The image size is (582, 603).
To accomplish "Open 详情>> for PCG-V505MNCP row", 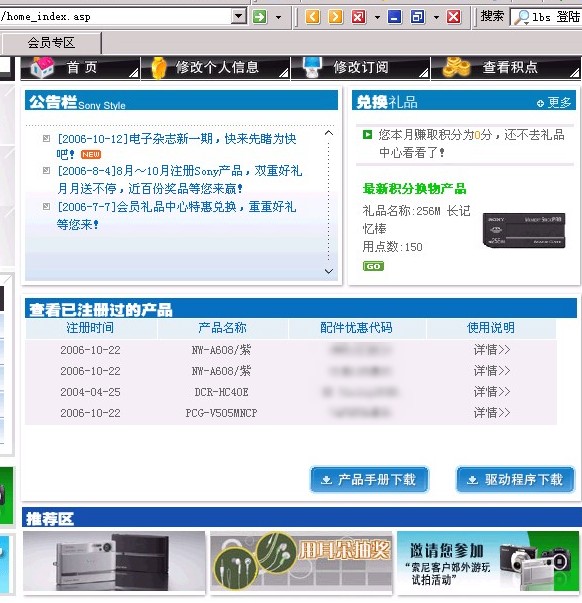I will coord(492,413).
